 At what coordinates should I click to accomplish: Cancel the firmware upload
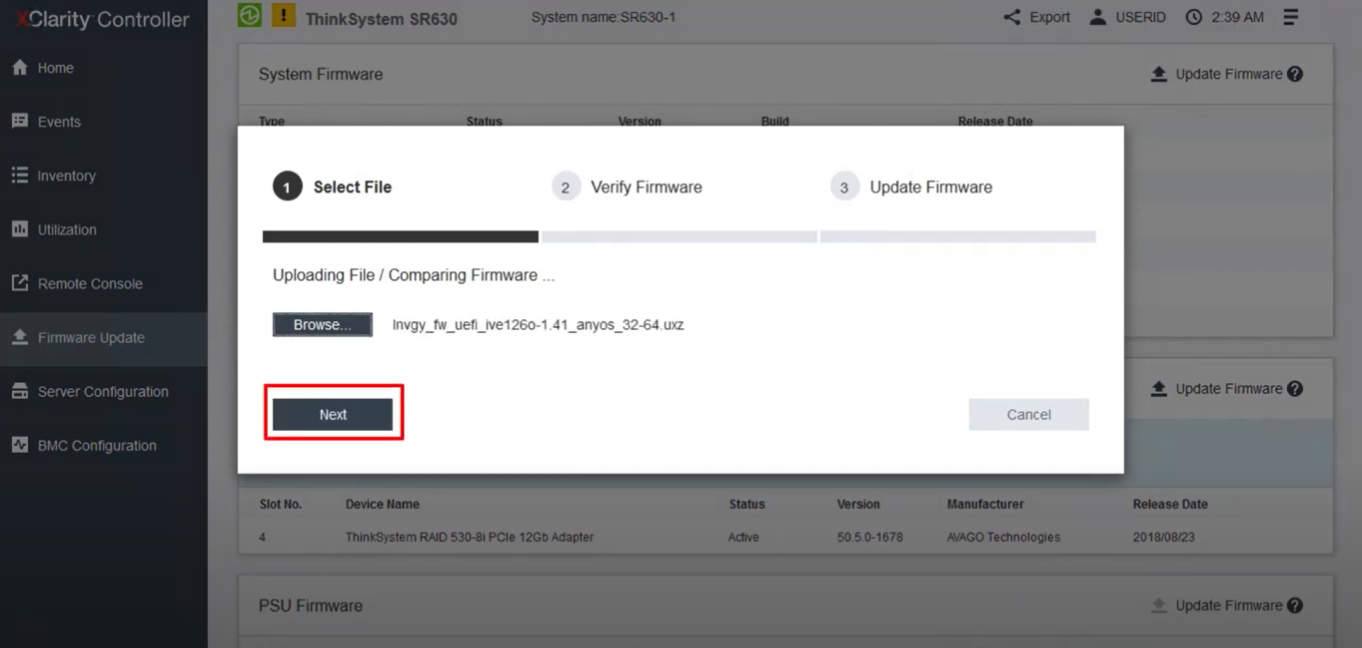click(1028, 414)
